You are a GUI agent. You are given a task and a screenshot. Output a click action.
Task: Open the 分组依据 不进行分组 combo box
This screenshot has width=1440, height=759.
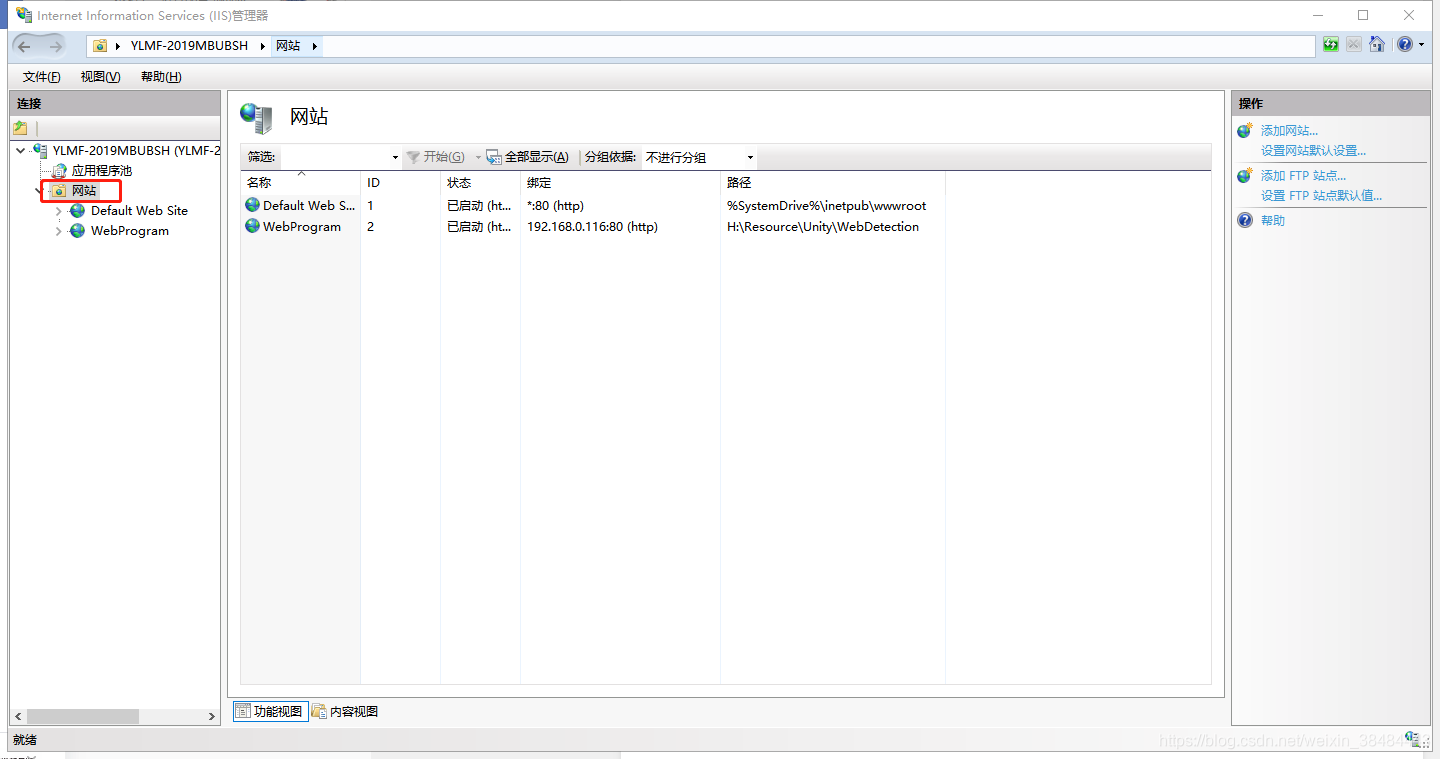click(699, 157)
